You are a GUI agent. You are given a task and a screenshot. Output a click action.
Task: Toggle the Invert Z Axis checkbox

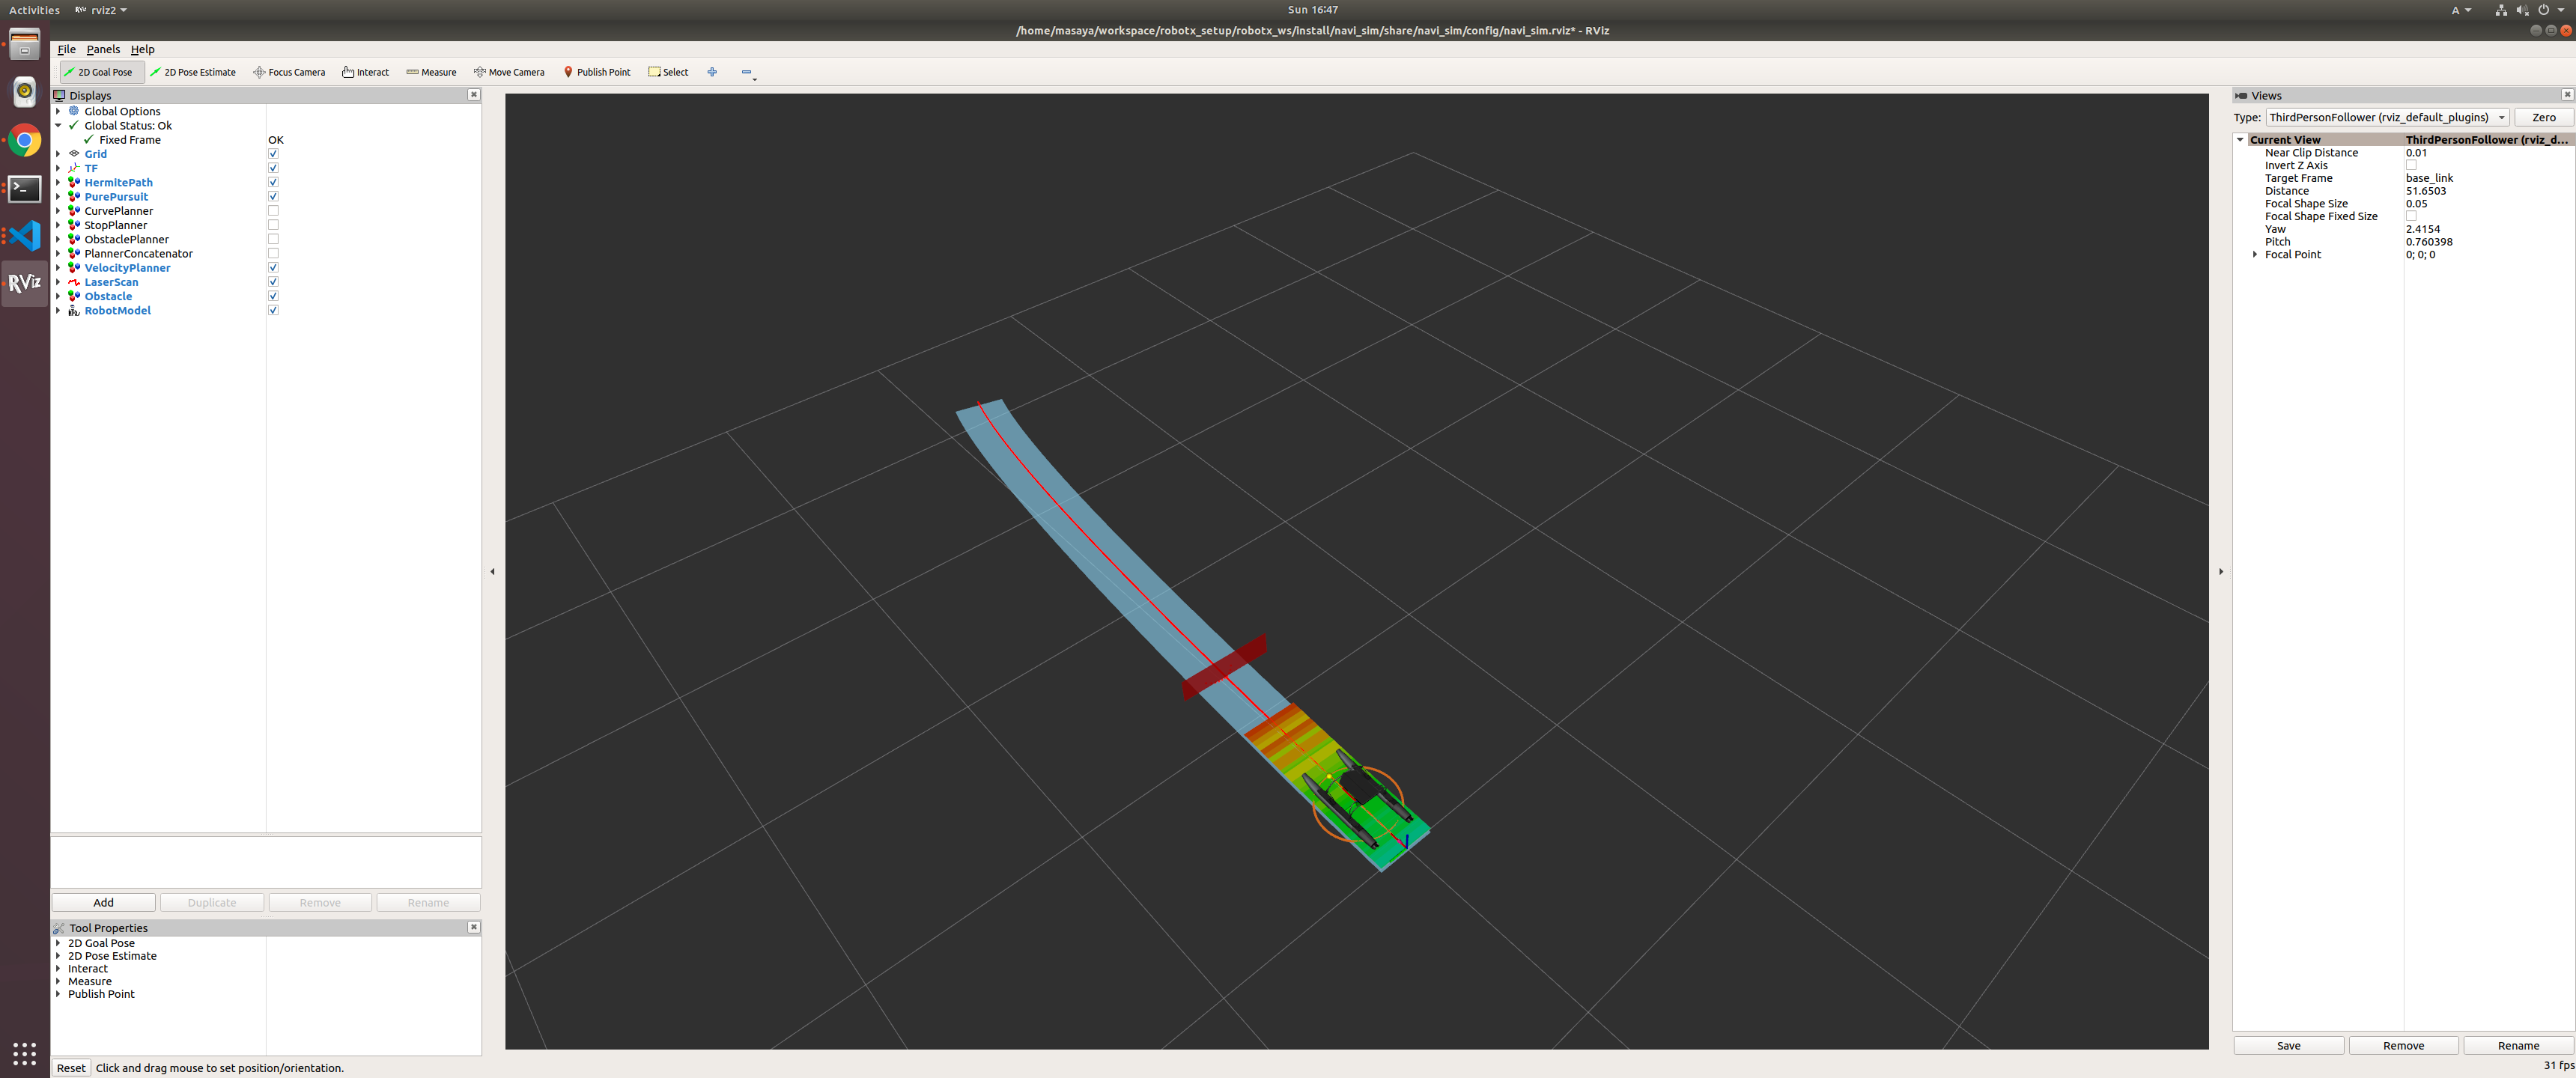(x=2411, y=165)
